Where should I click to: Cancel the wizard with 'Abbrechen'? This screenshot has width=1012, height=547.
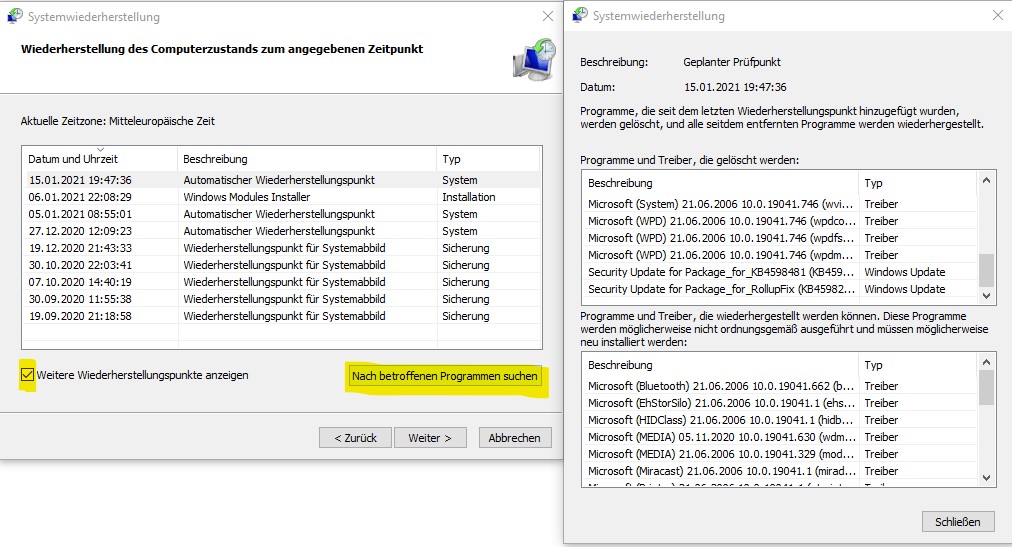click(514, 437)
